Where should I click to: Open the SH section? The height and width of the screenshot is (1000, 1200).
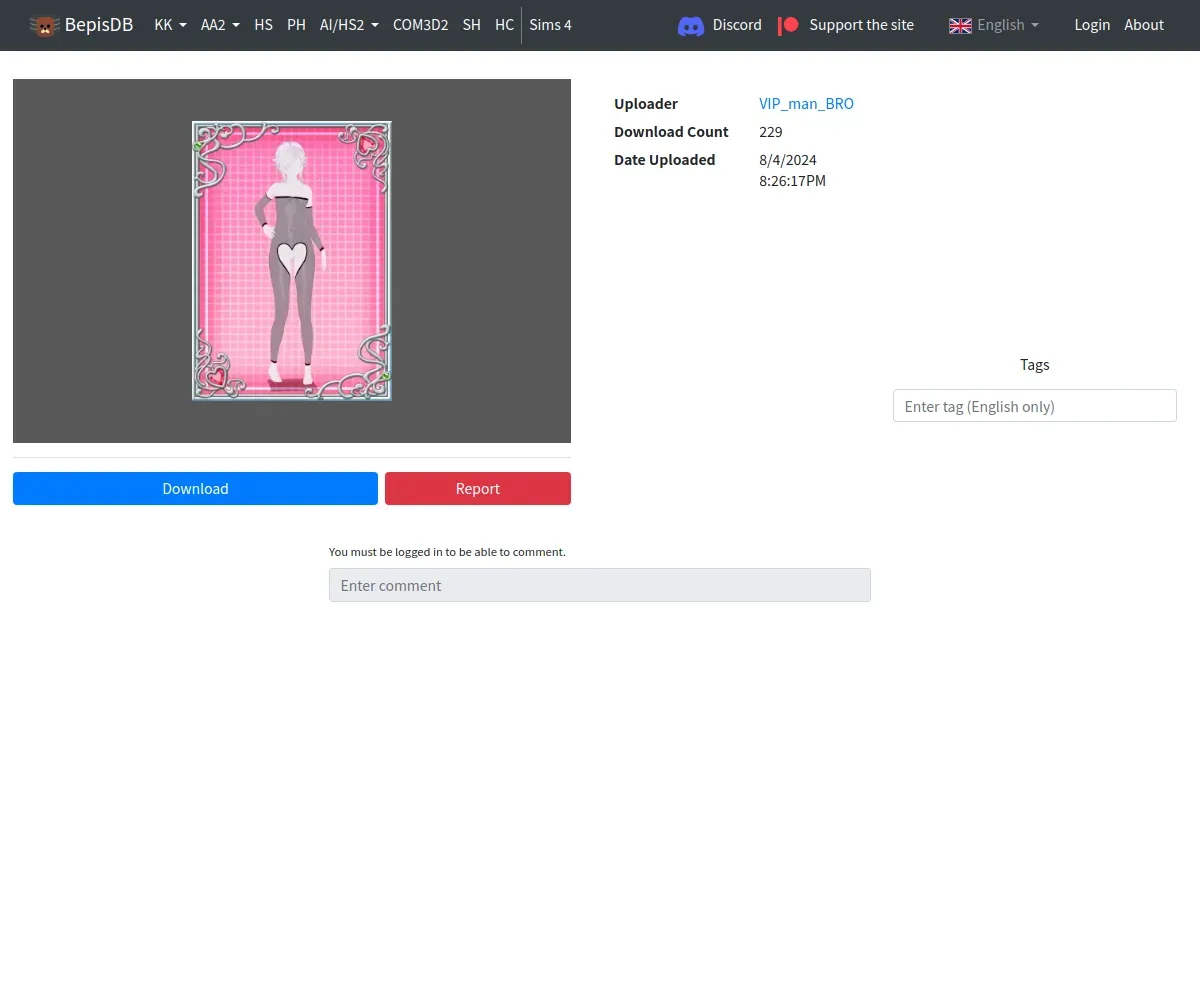point(471,25)
